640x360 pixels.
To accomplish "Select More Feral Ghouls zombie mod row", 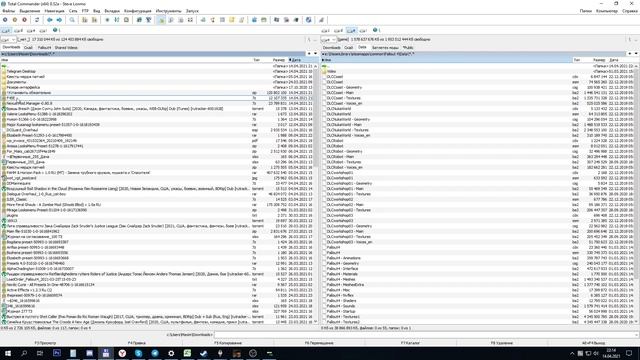I will 157,204.
